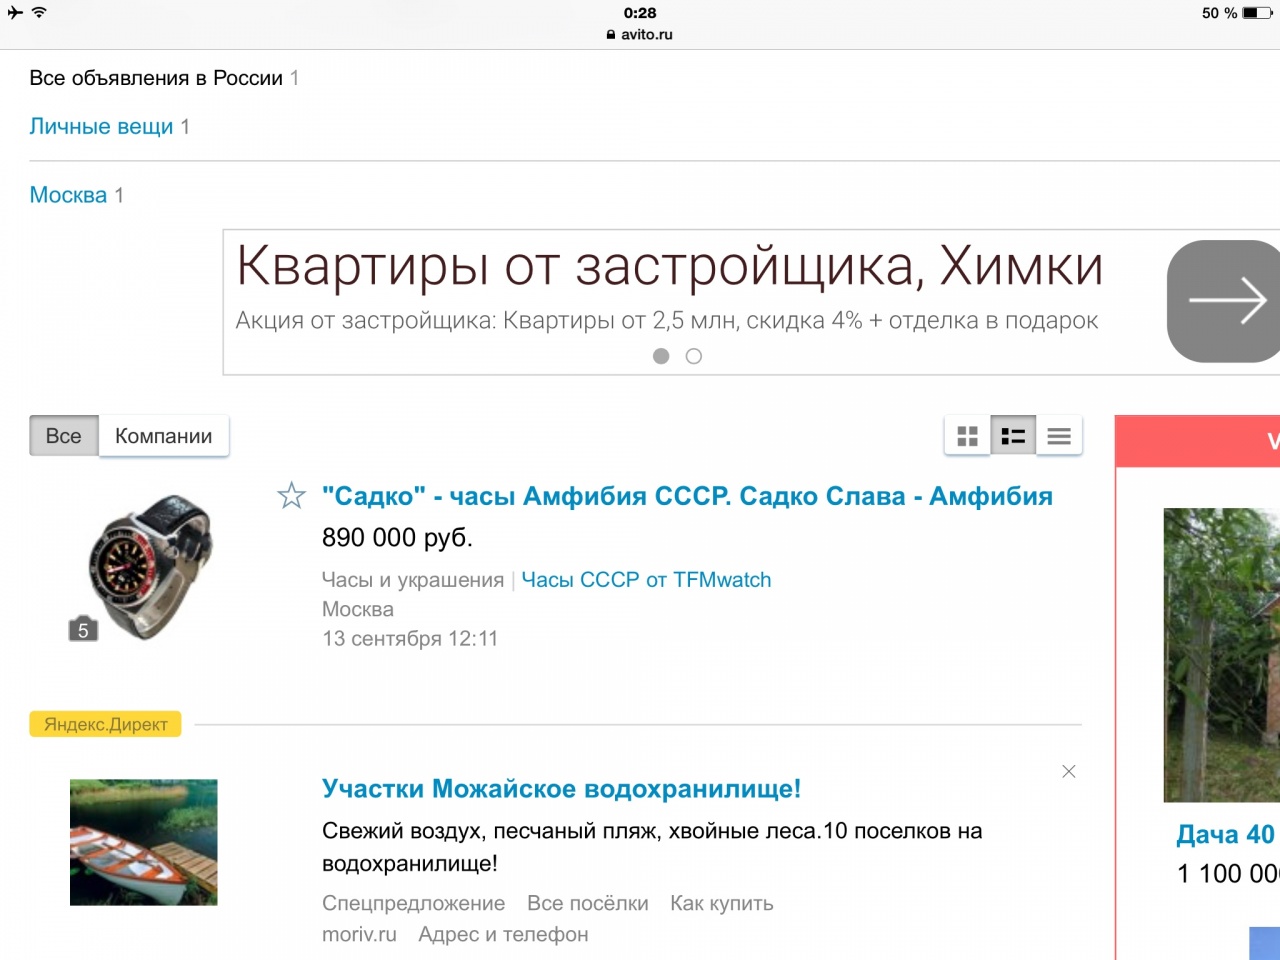Select the list-with-thumbnails view icon

tap(1013, 436)
